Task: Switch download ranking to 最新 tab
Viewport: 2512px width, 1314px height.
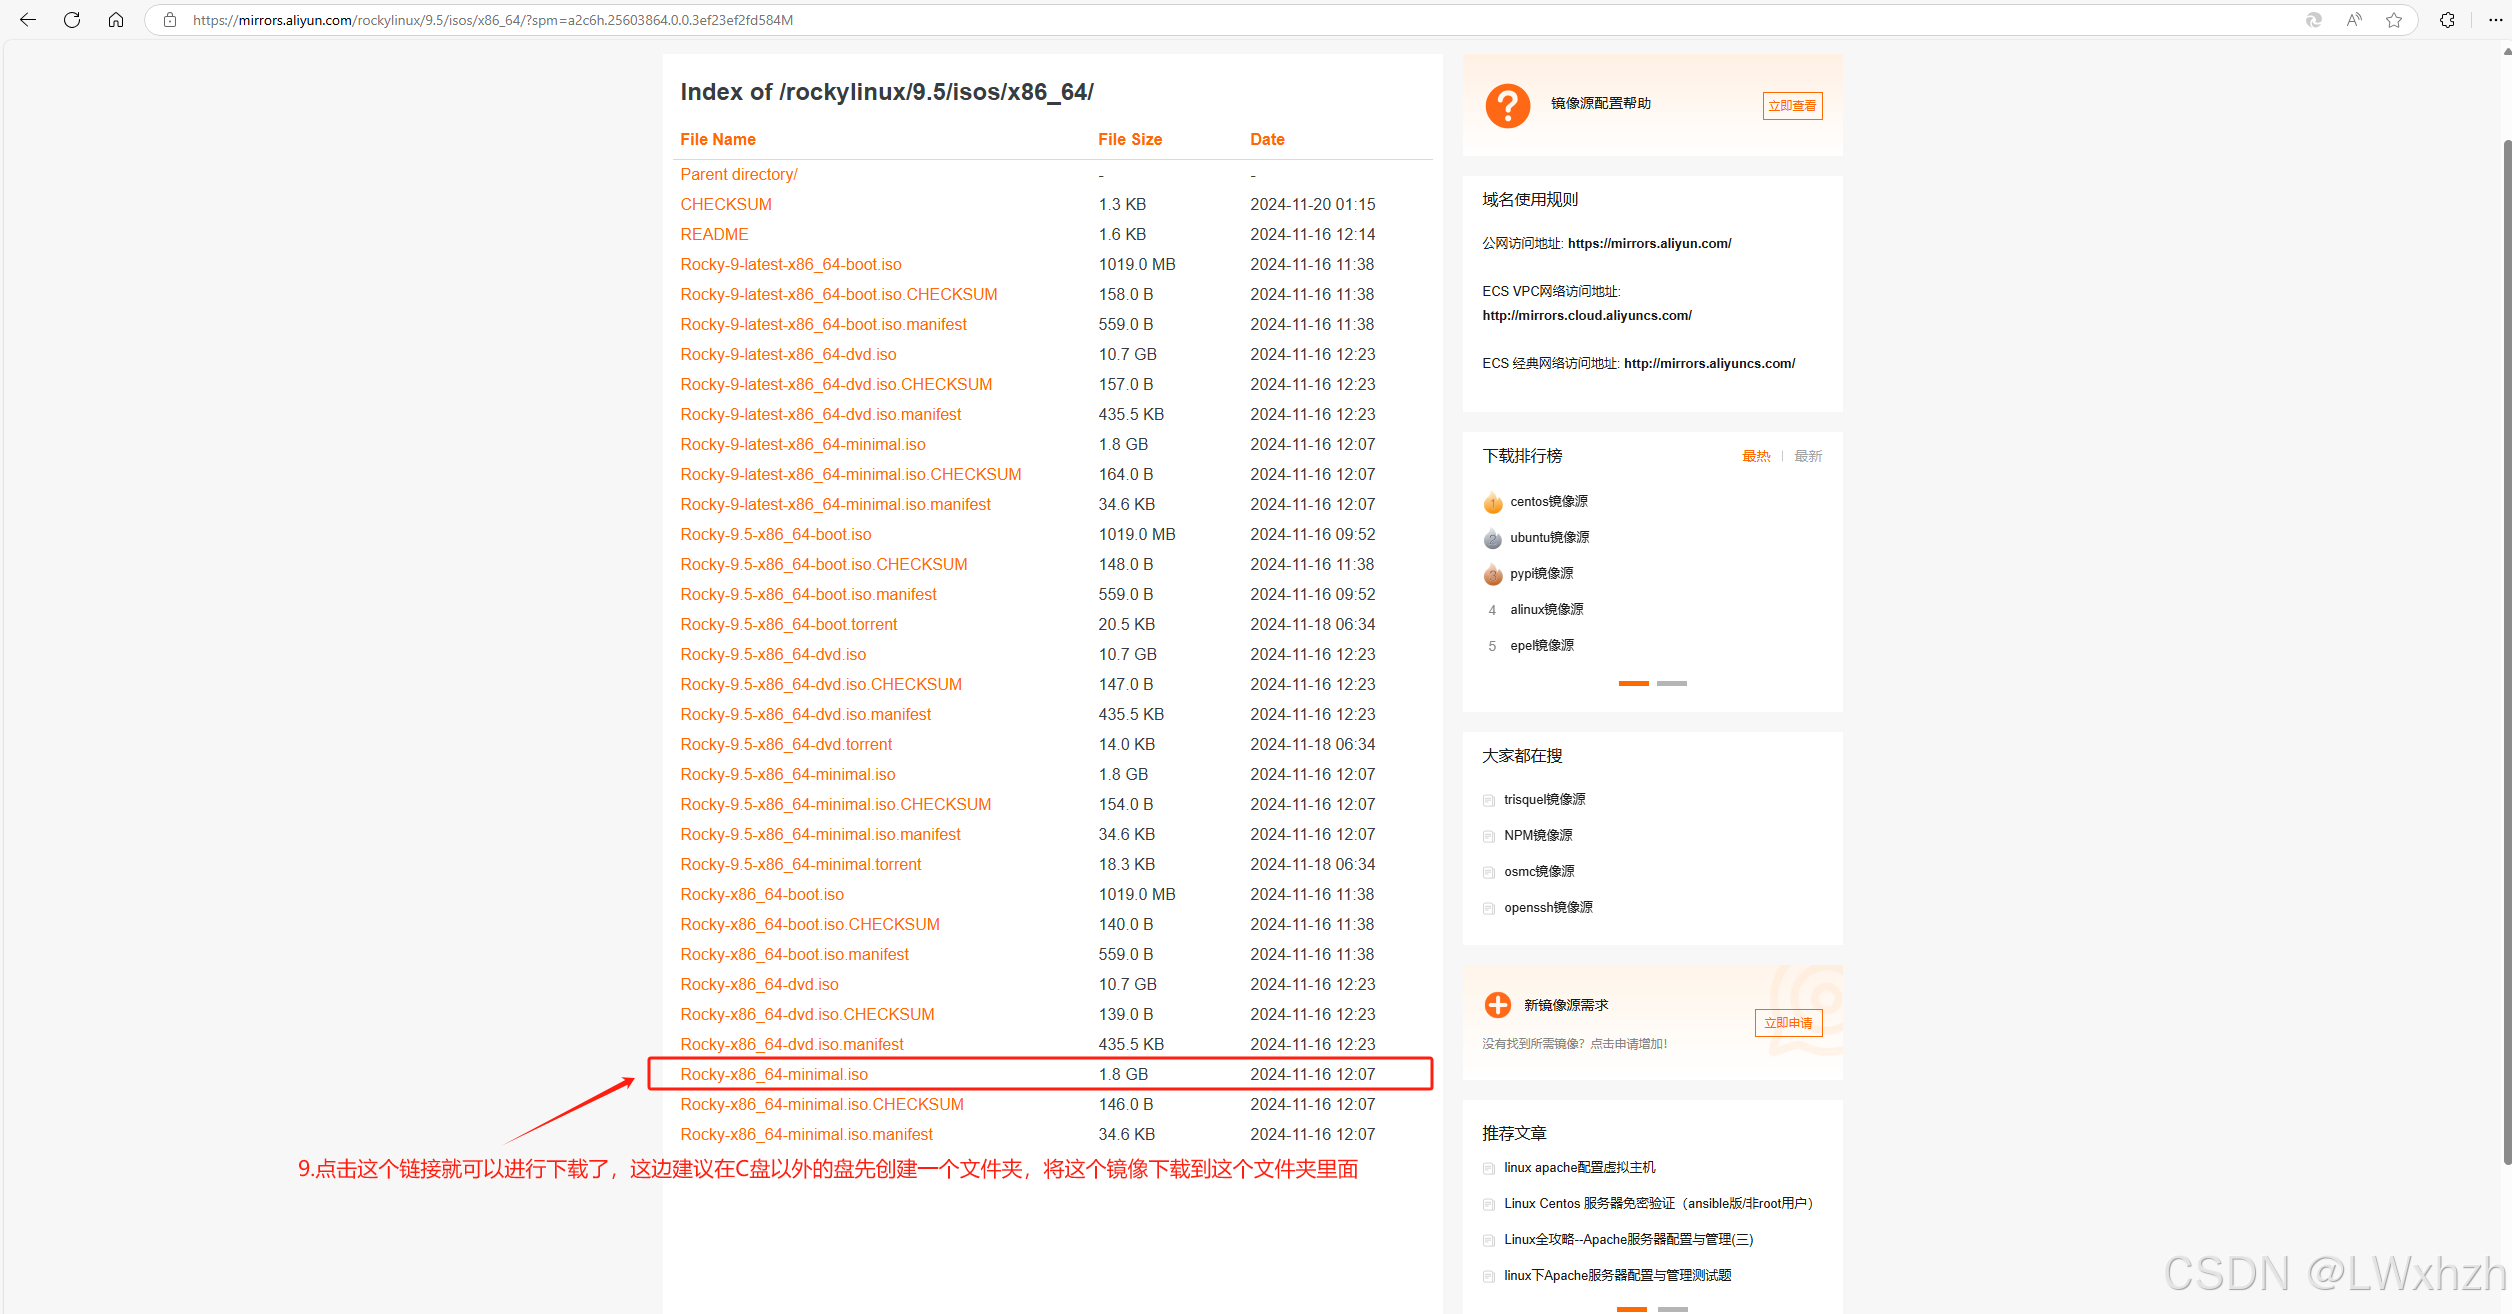Action: tap(1807, 456)
